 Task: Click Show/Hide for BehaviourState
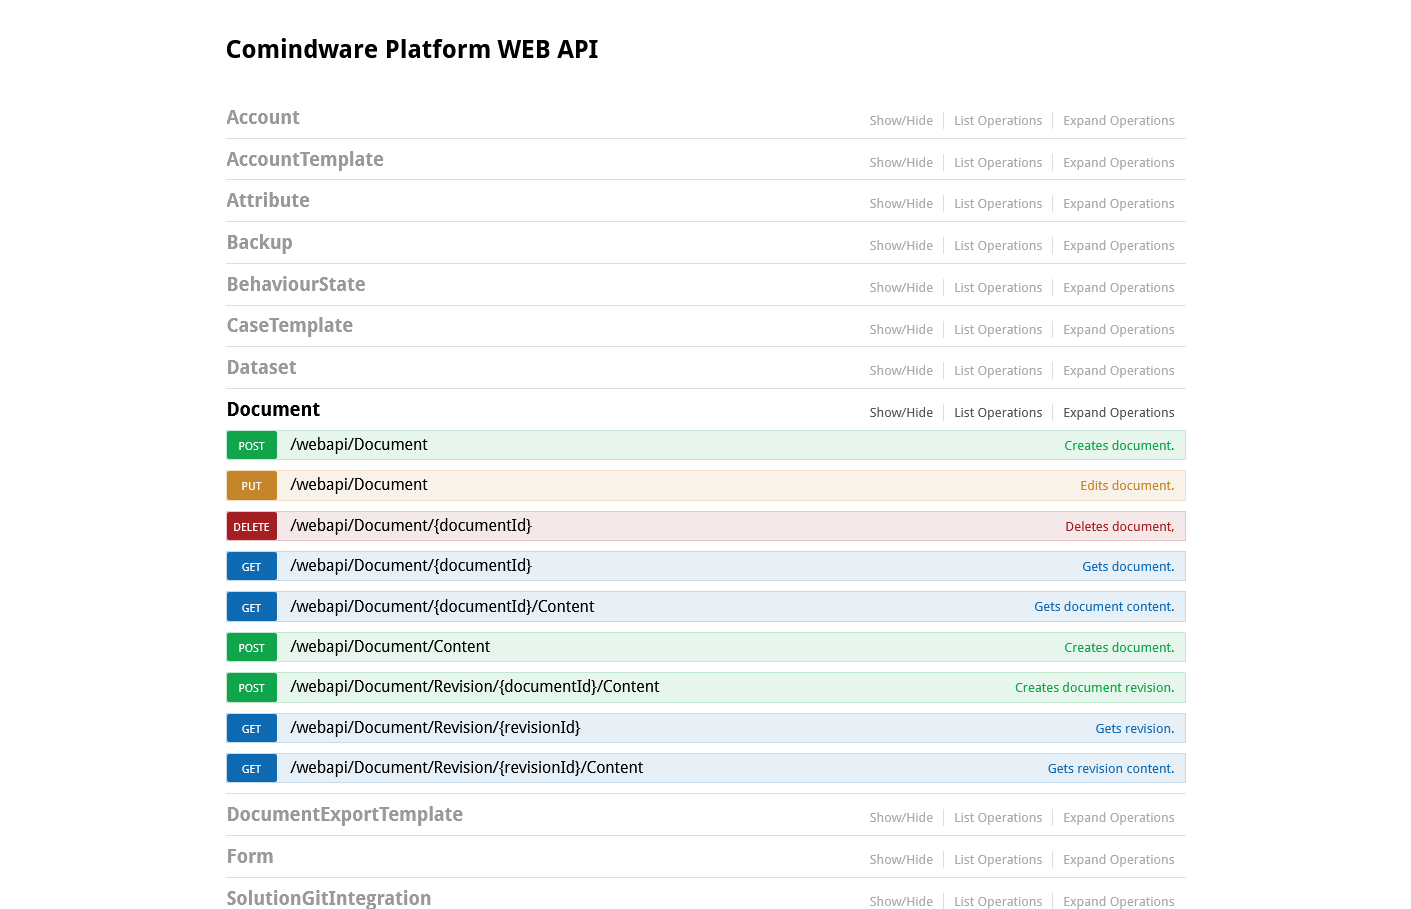click(x=901, y=288)
